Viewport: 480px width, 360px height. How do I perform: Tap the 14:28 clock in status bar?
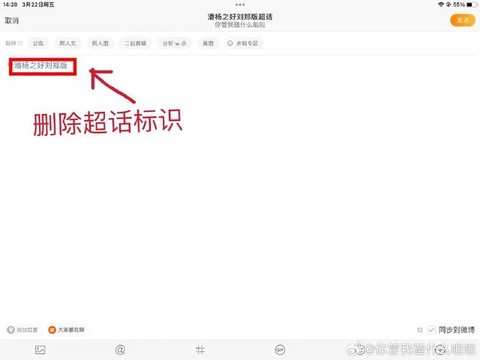point(10,5)
